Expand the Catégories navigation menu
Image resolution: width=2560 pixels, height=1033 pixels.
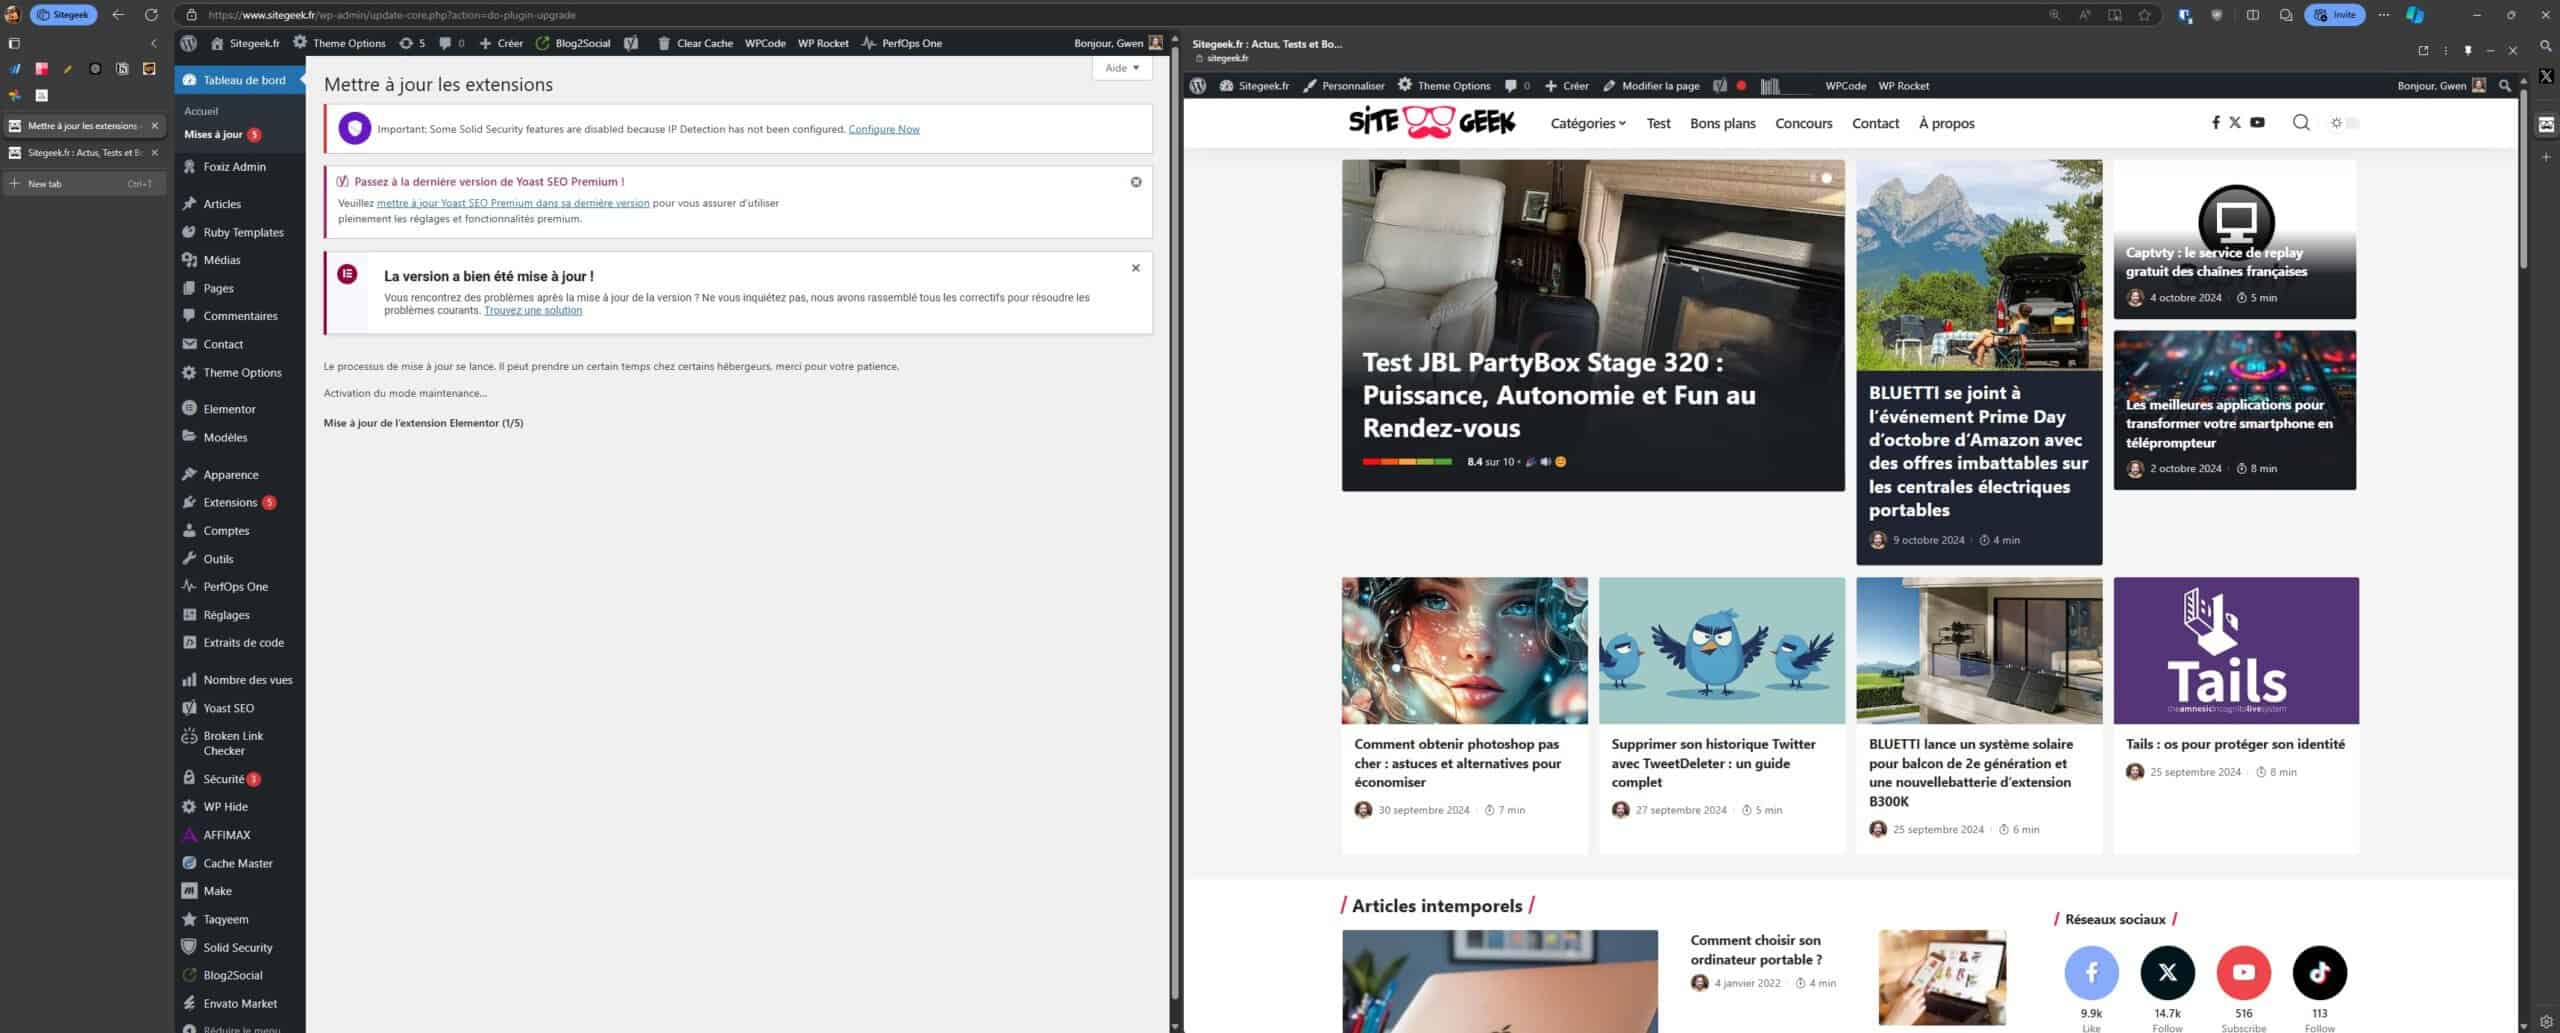tap(1588, 123)
